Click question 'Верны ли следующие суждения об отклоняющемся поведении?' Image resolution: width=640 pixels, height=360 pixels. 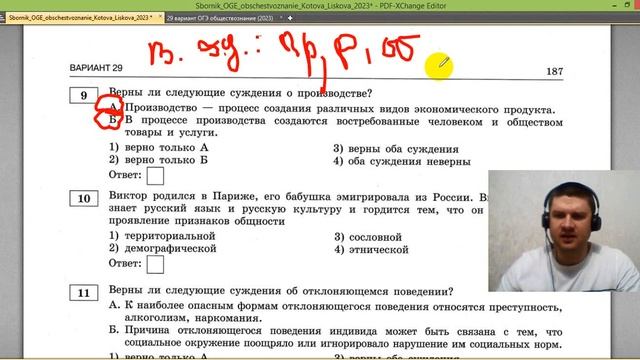pyautogui.click(x=281, y=291)
